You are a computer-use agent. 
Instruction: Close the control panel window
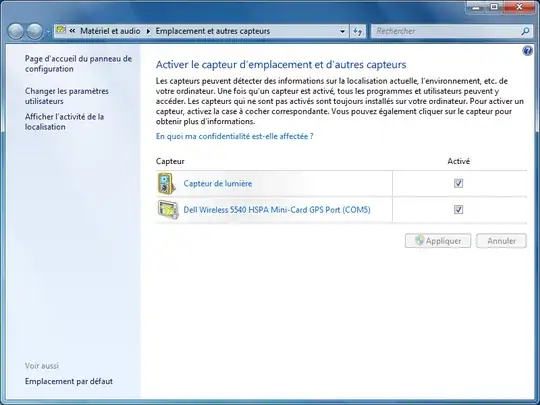(519, 7)
